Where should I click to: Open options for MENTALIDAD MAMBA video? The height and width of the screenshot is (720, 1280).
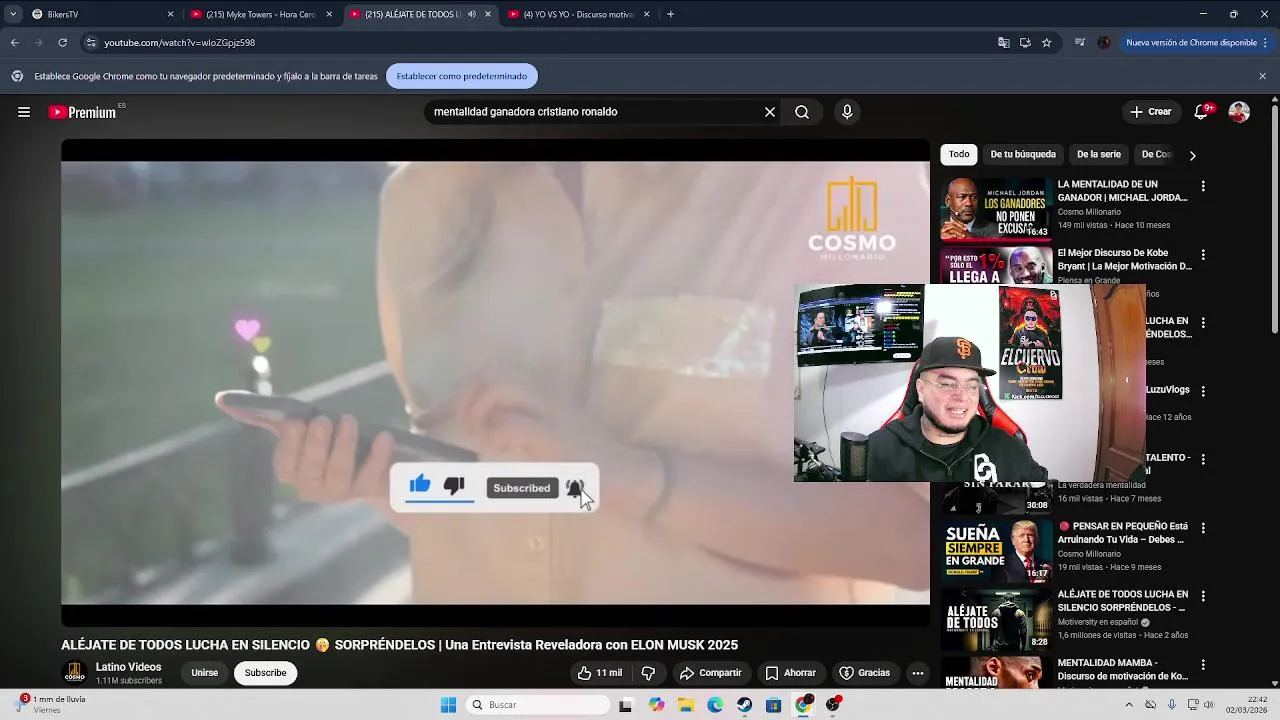tap(1203, 665)
